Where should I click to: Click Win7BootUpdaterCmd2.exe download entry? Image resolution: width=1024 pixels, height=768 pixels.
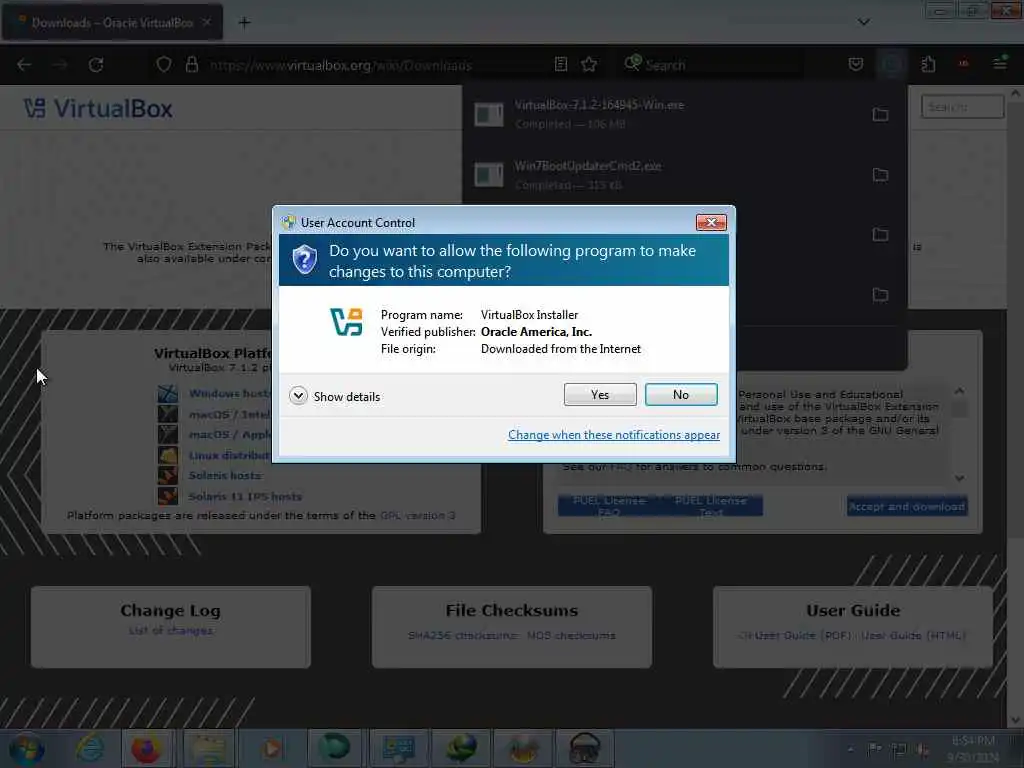coord(666,175)
